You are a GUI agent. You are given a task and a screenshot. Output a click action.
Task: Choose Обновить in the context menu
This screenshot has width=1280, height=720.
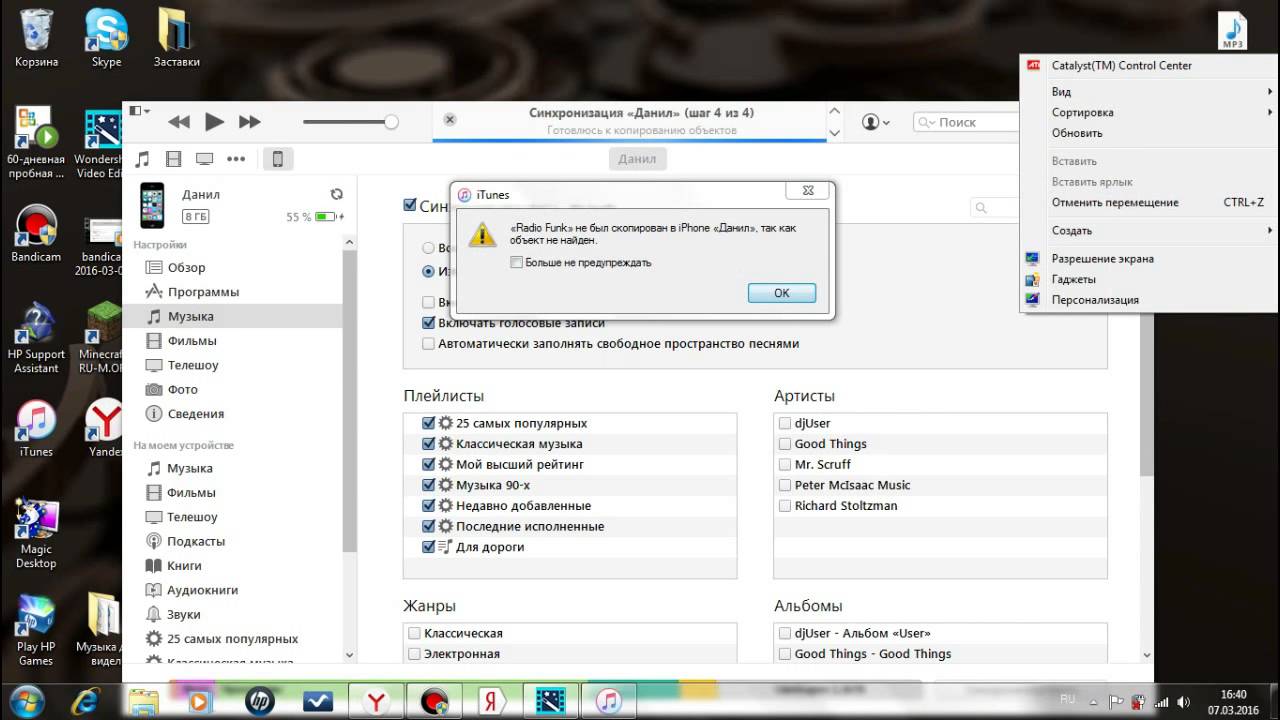(1149, 133)
